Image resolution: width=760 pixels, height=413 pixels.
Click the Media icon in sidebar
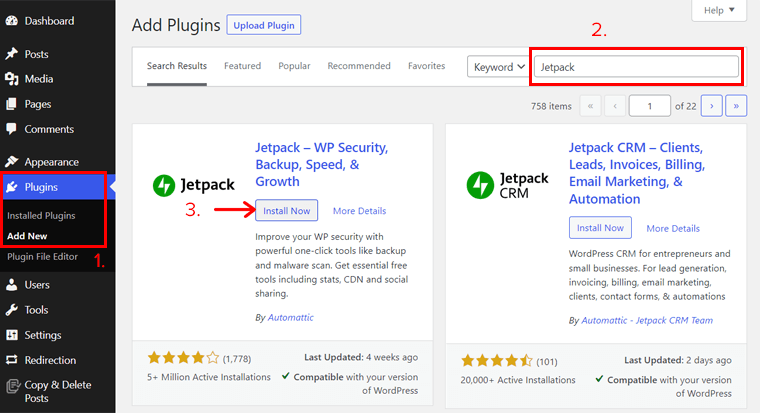coord(12,79)
